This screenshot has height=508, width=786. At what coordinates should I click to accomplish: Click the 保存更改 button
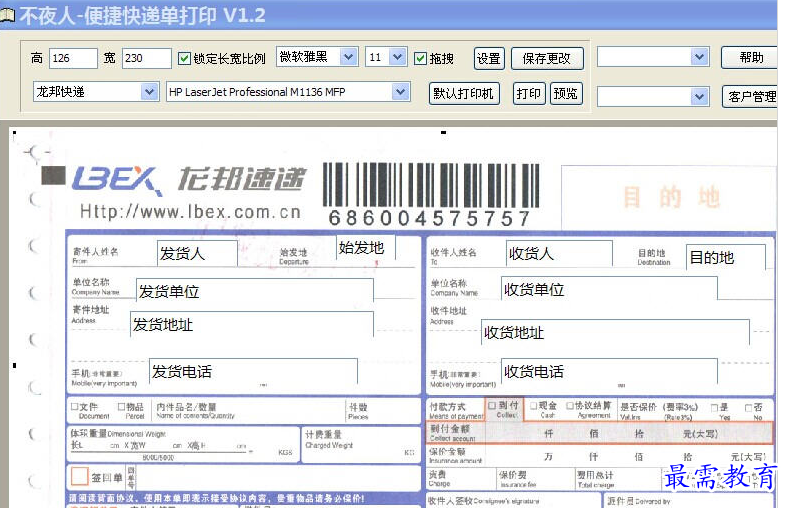(x=547, y=59)
